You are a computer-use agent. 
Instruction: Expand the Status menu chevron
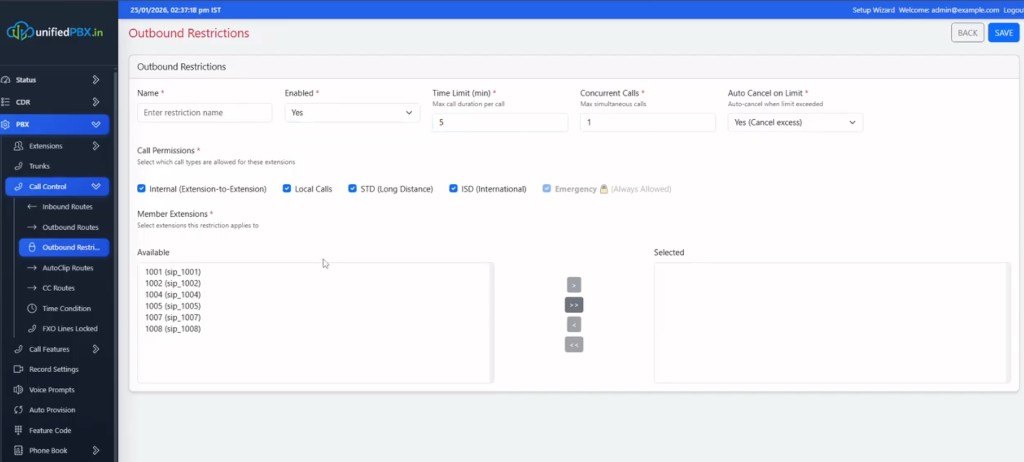95,80
